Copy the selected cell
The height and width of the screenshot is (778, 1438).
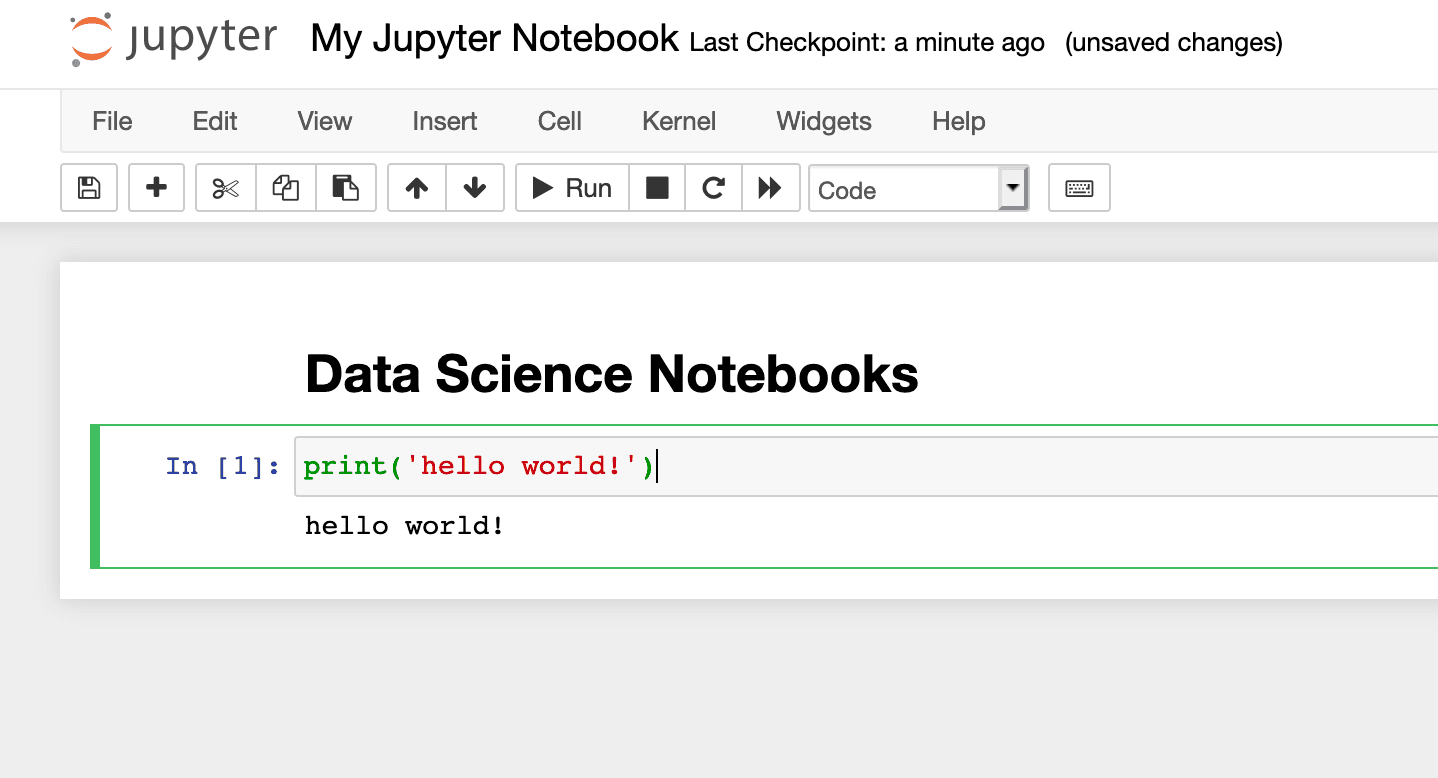pyautogui.click(x=285, y=187)
